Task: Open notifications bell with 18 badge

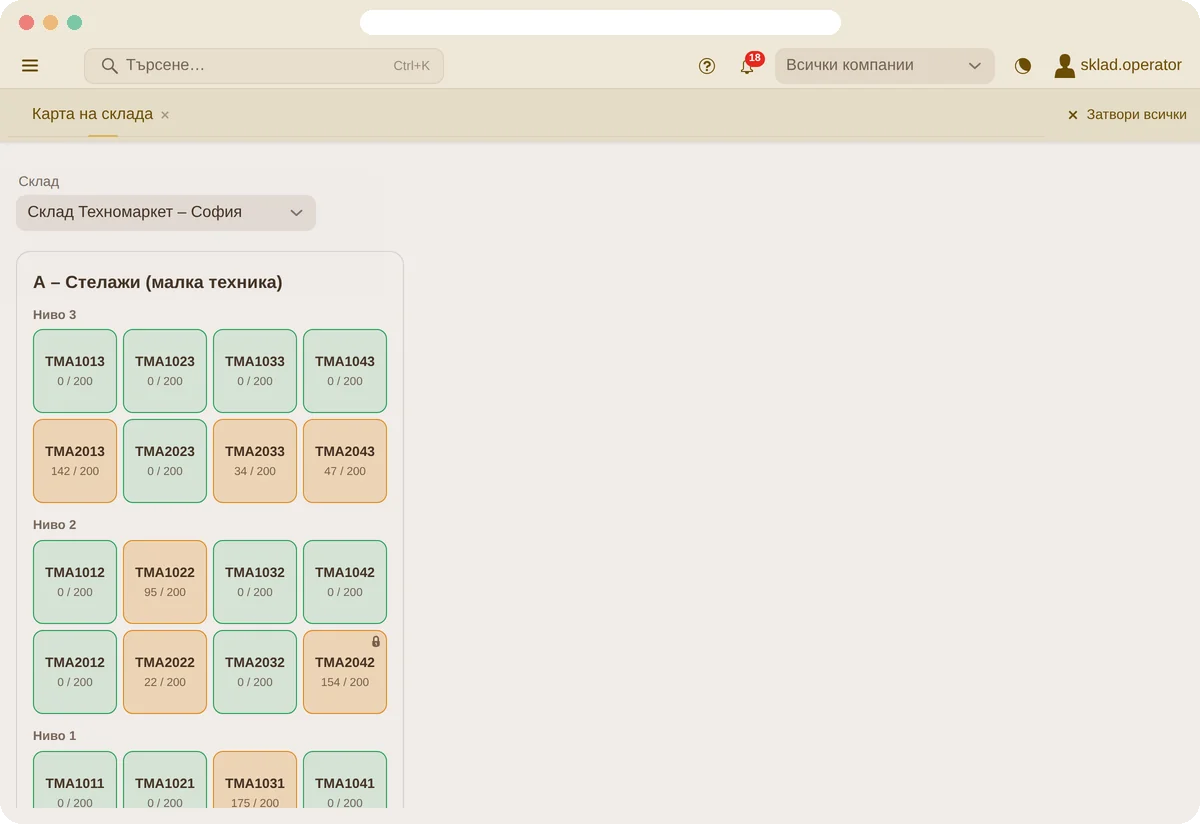Action: coord(747,66)
